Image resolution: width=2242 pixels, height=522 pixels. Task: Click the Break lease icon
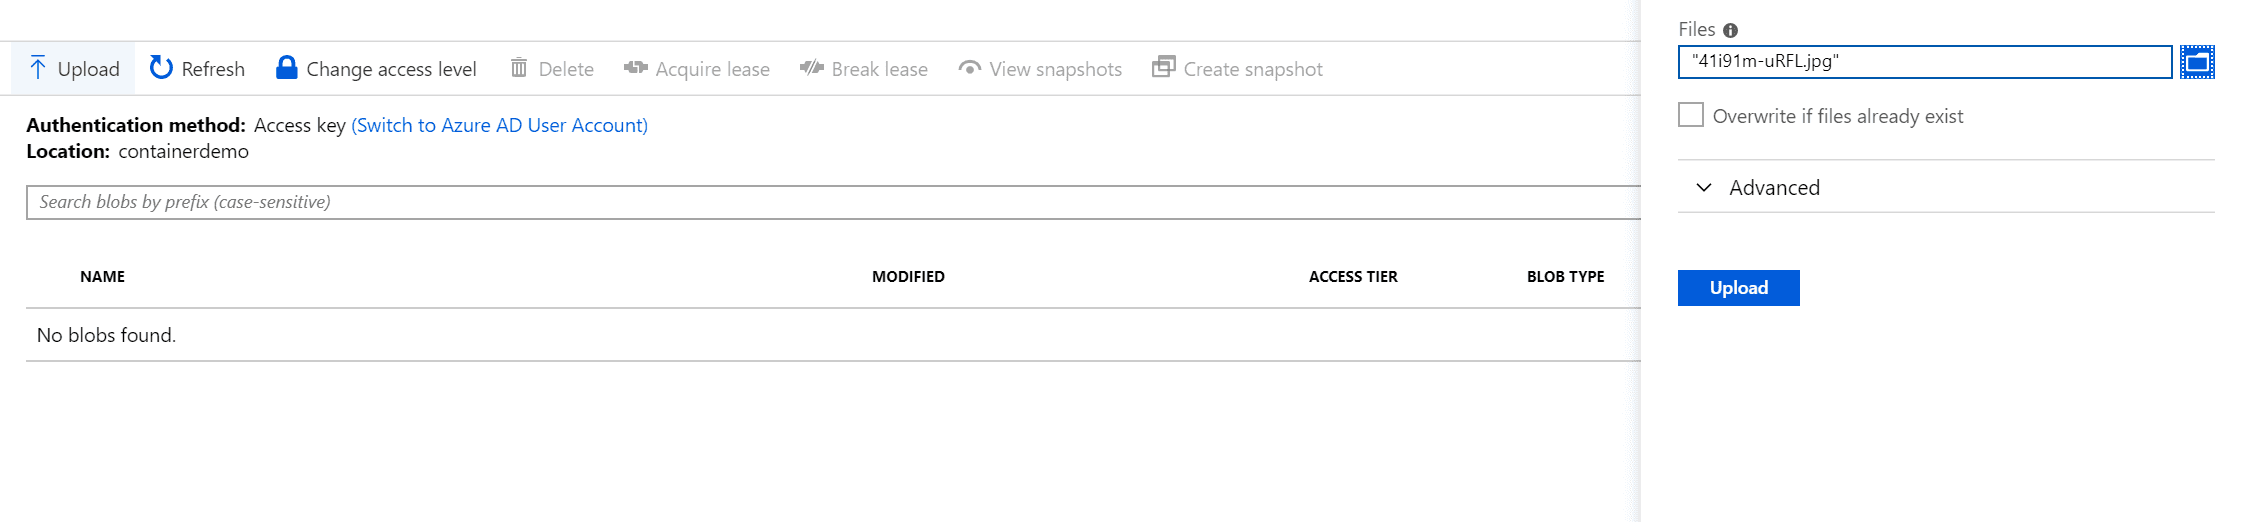(x=812, y=68)
